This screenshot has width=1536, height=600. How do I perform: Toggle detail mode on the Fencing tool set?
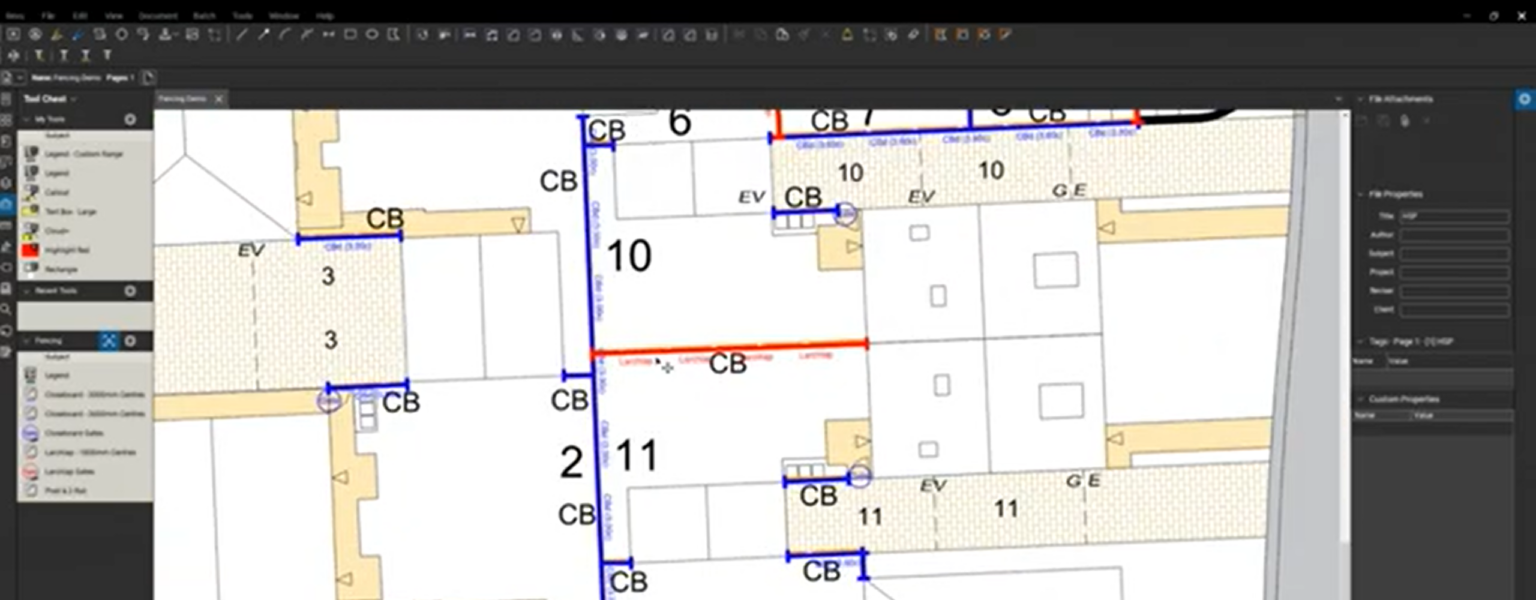107,341
